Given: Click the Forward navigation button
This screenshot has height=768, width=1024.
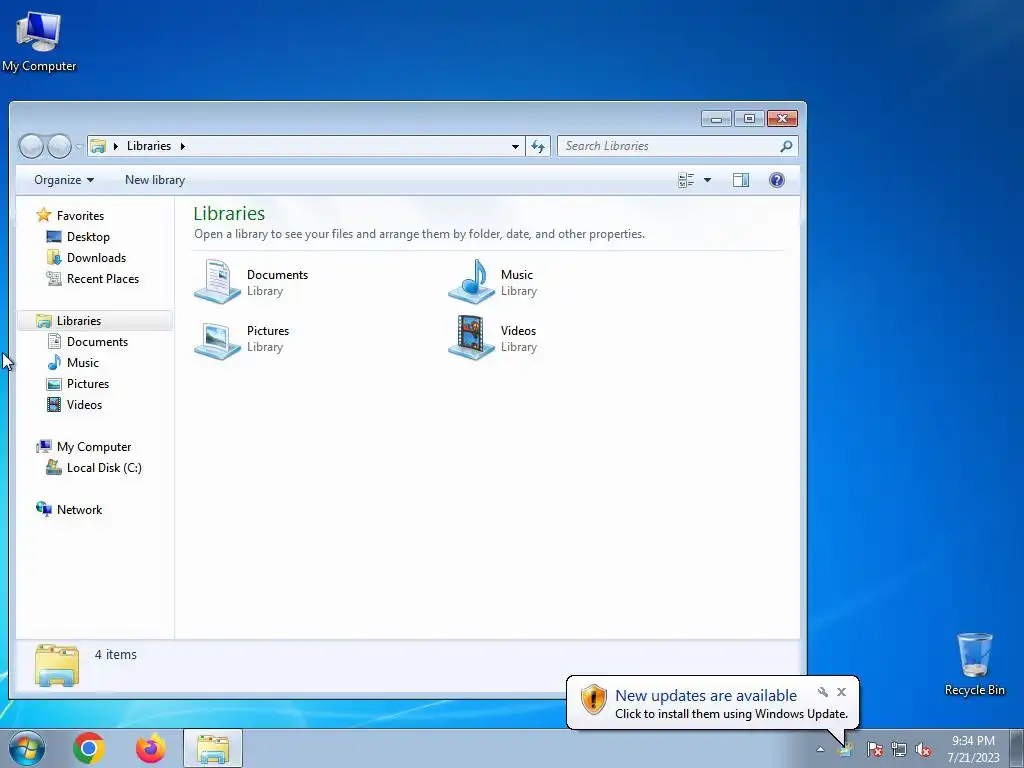Looking at the screenshot, I should (59, 146).
